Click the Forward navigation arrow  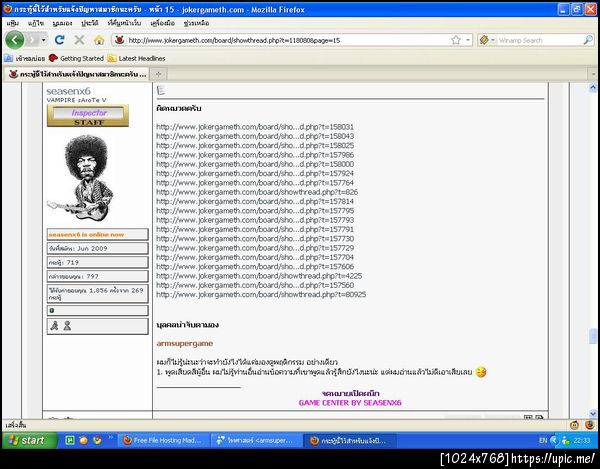point(32,40)
